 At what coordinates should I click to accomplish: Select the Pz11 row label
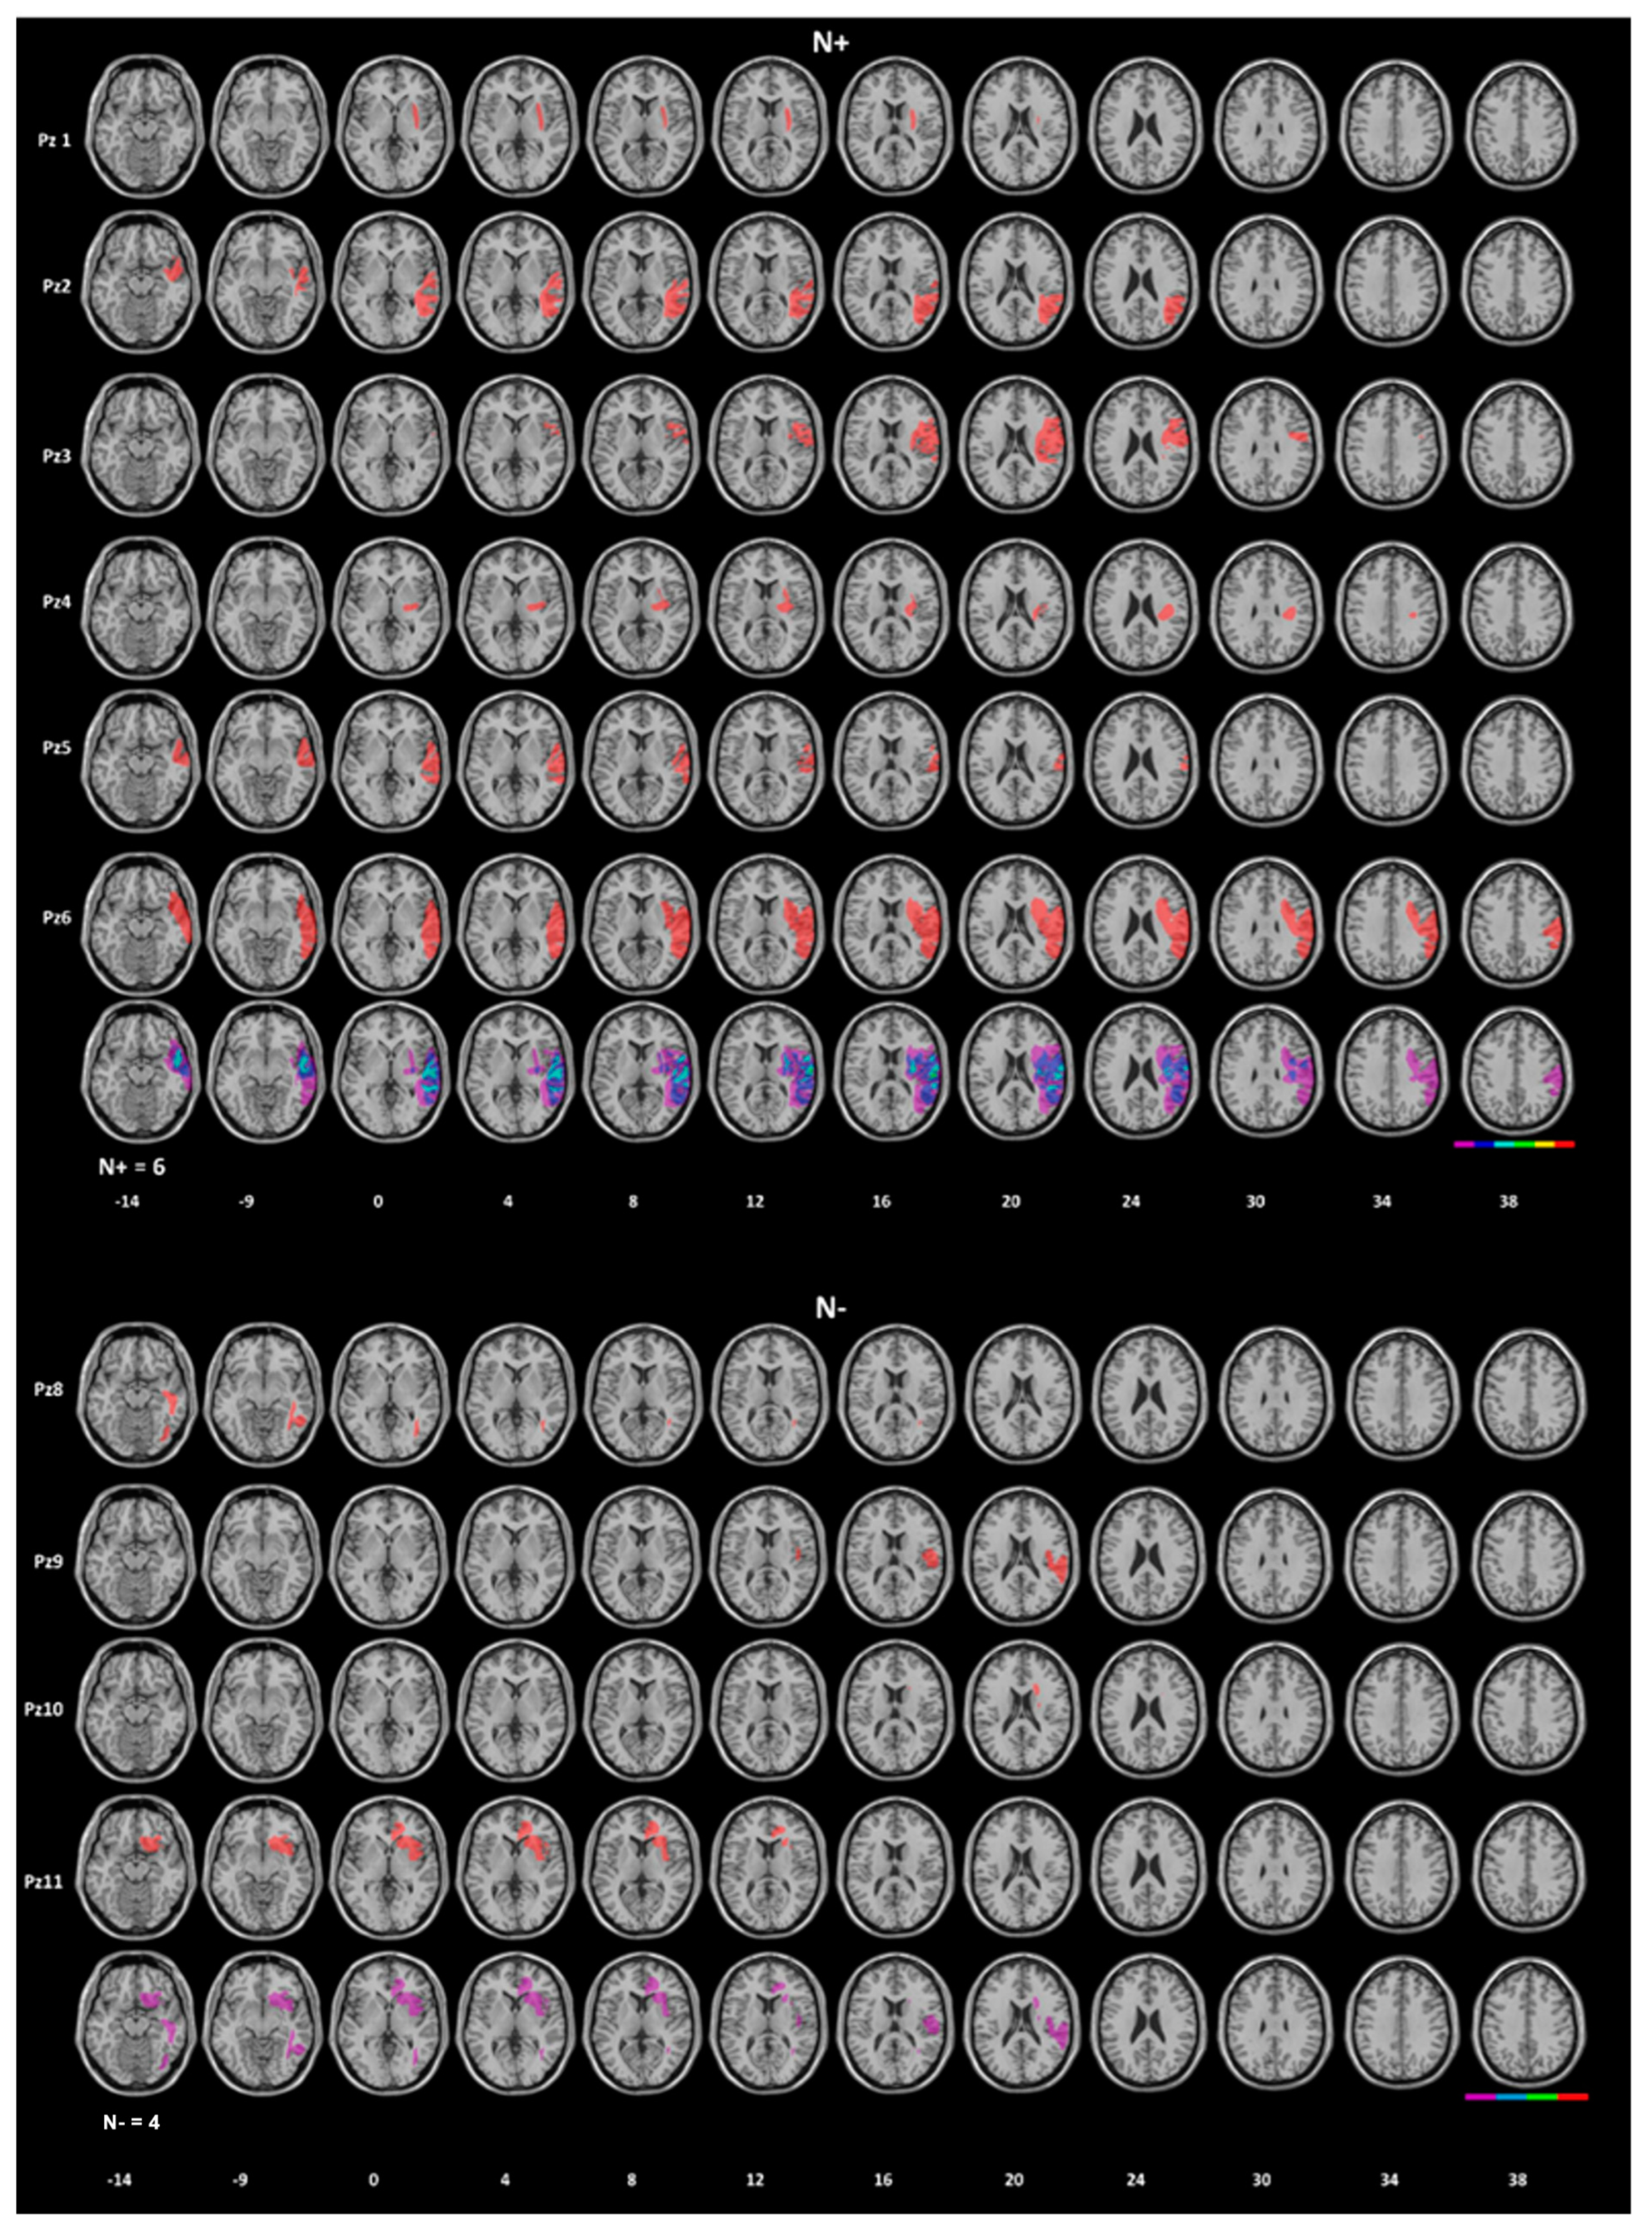pos(44,1881)
